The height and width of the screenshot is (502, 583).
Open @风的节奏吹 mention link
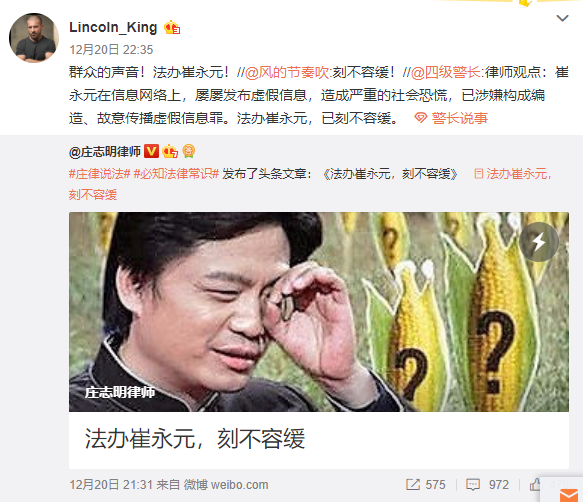[x=287, y=73]
